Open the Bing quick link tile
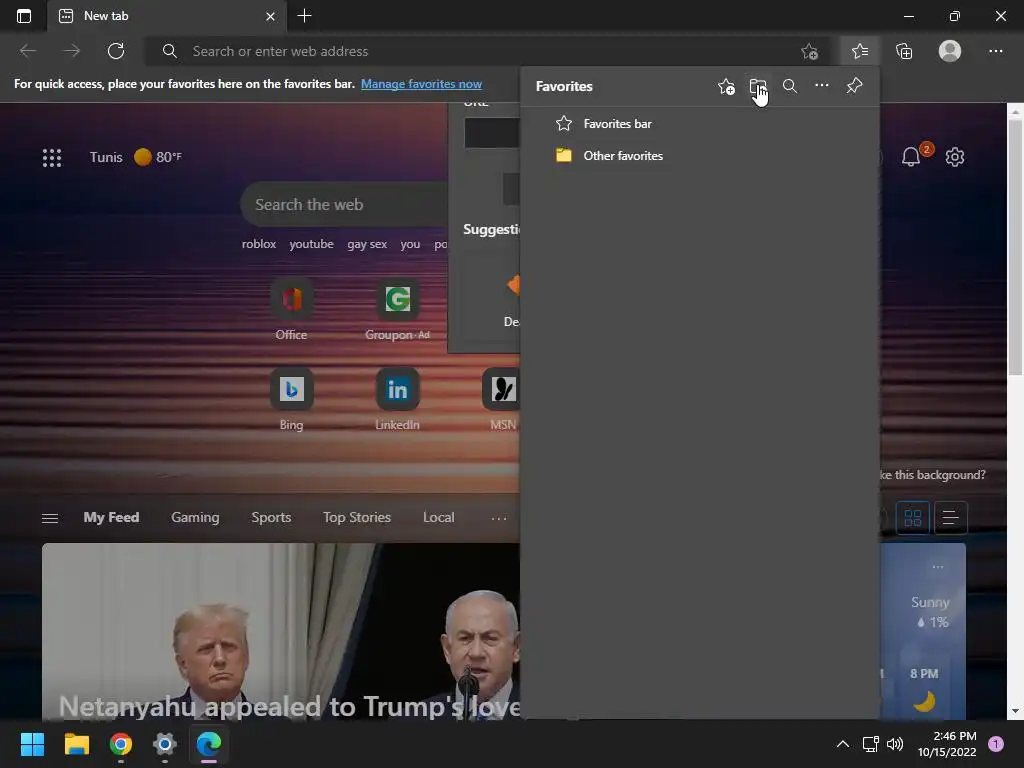Viewport: 1024px width, 768px height. click(x=291, y=400)
